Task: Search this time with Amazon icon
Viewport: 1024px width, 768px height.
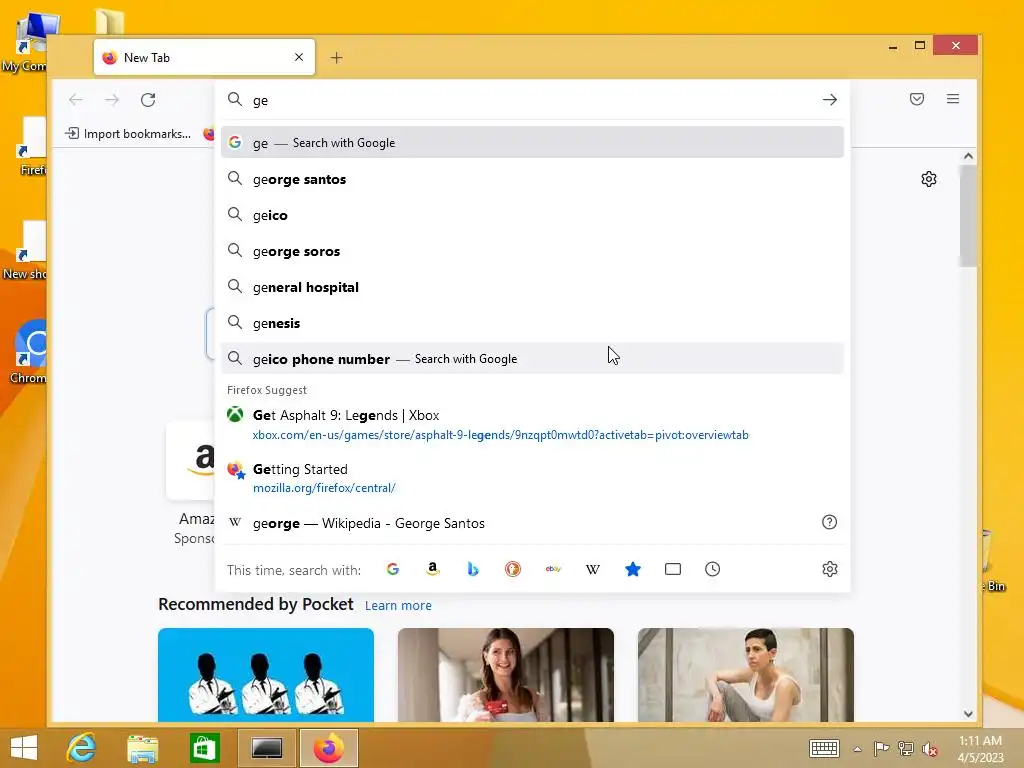Action: click(432, 569)
